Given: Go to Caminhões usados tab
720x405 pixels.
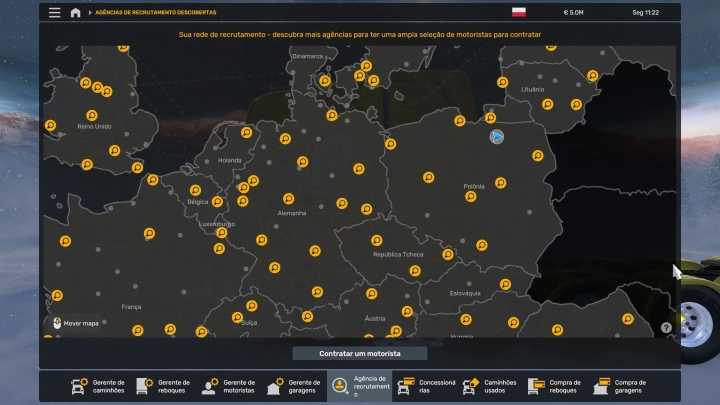Looking at the screenshot, I should pyautogui.click(x=490, y=386).
